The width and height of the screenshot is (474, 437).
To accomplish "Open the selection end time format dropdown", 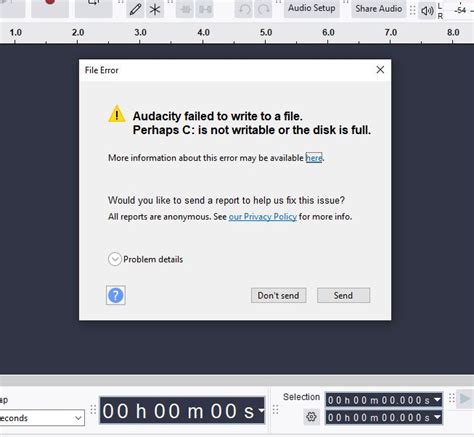I will coord(437,417).
